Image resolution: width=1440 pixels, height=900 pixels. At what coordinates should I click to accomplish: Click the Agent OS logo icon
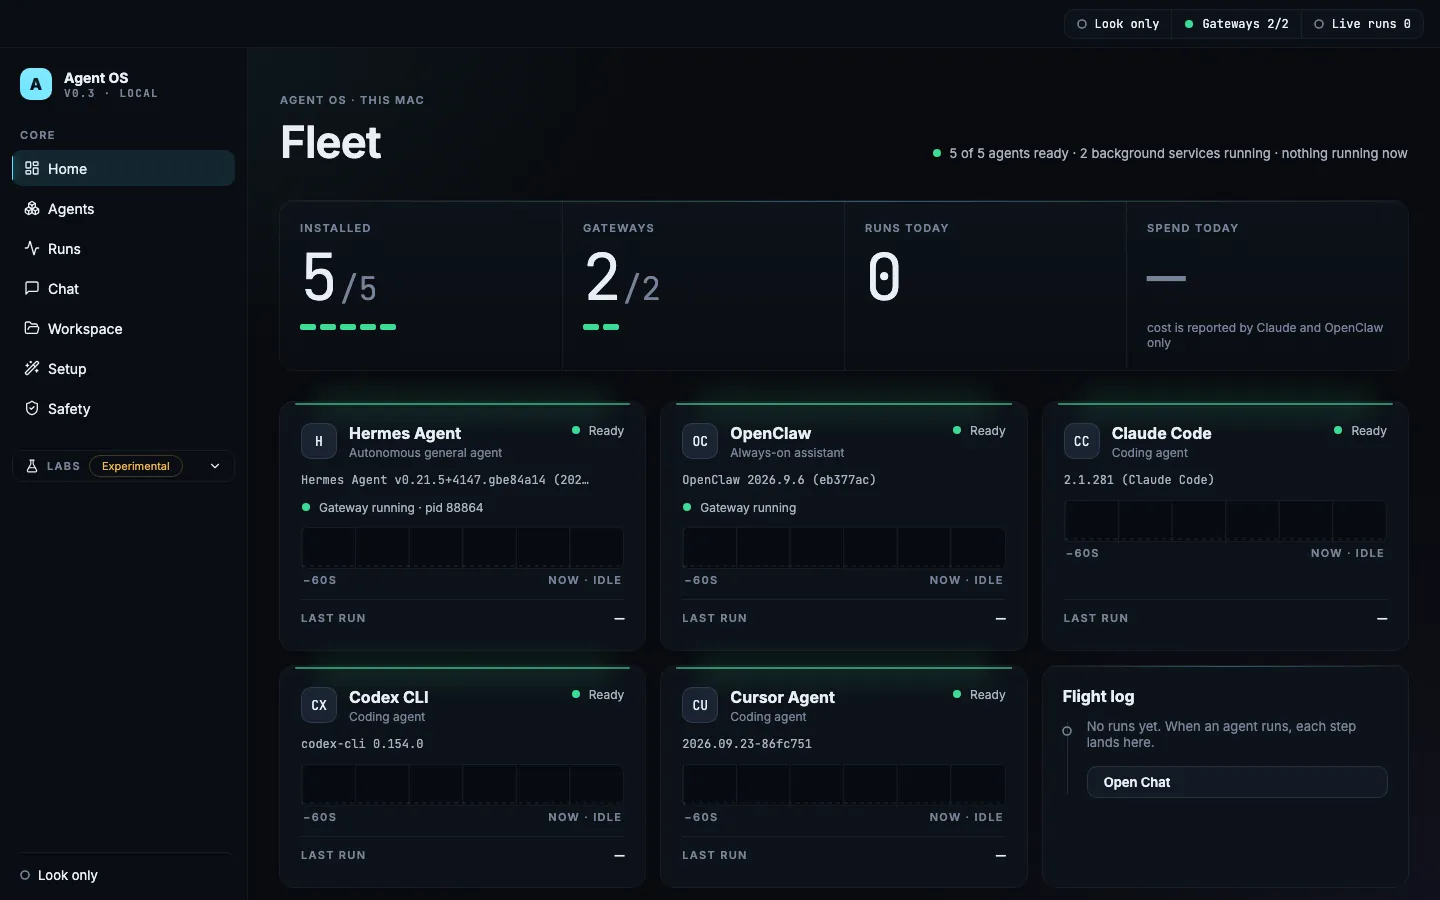(x=36, y=84)
